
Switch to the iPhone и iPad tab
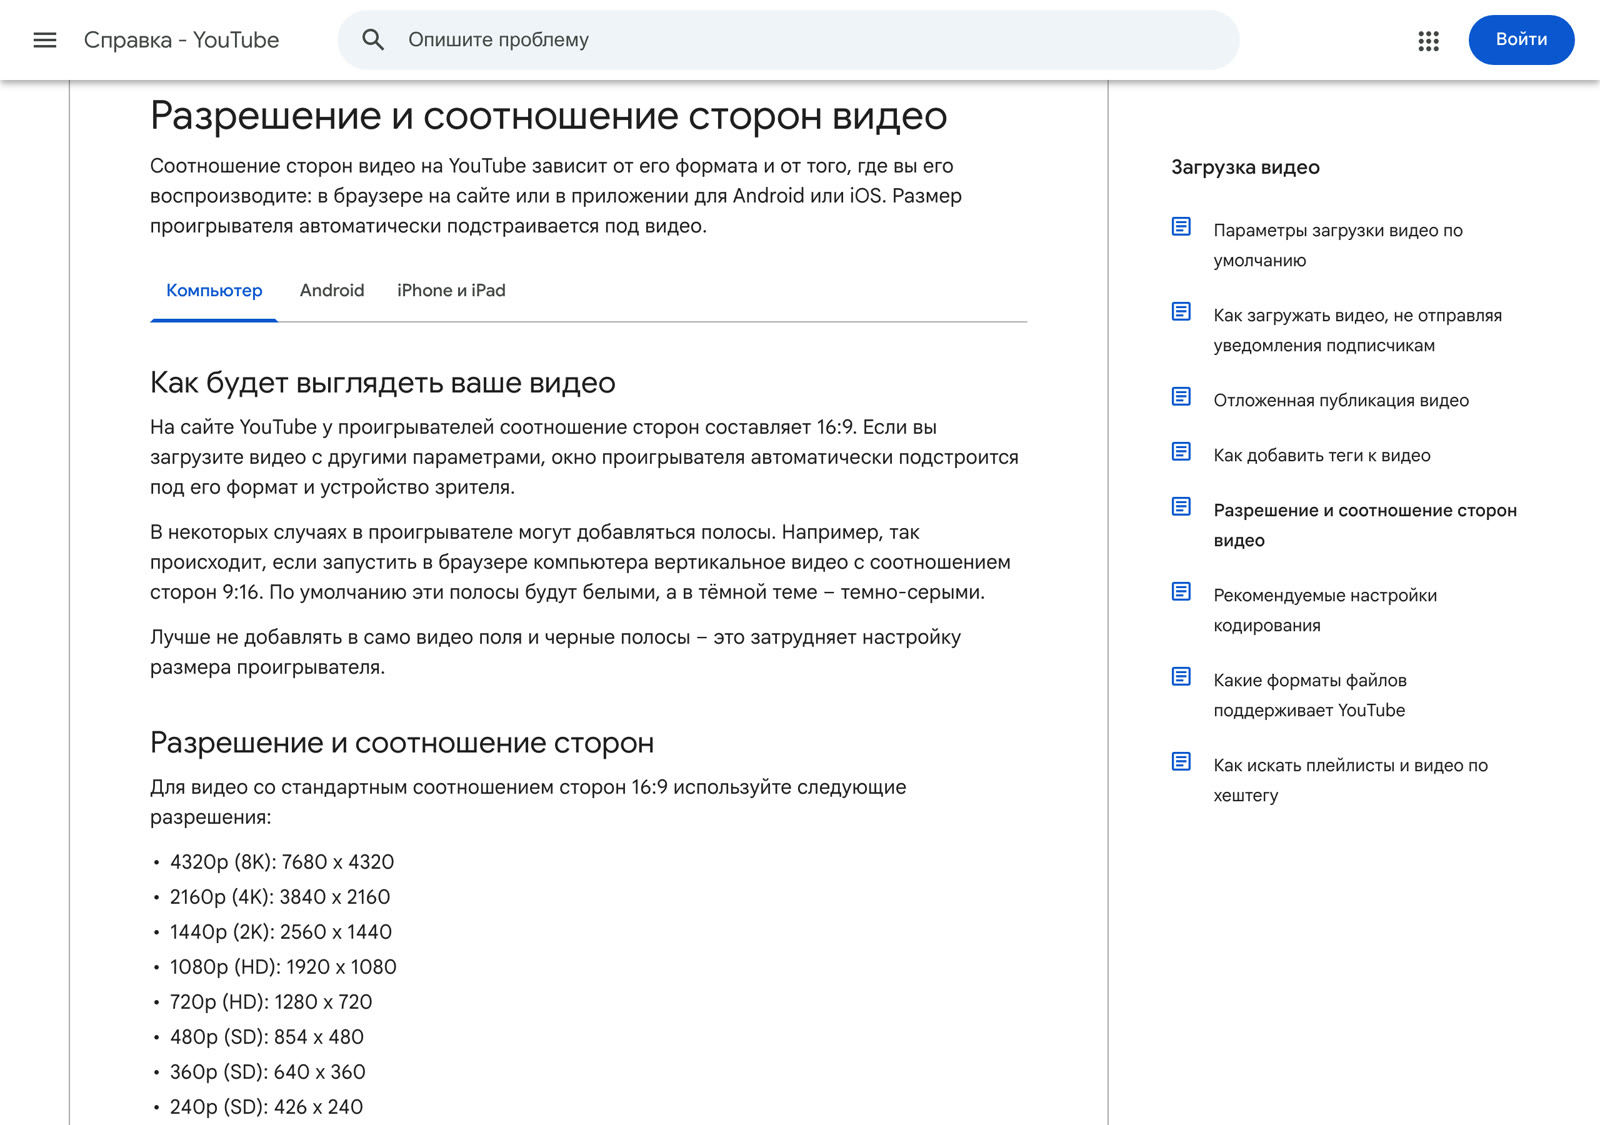(451, 291)
